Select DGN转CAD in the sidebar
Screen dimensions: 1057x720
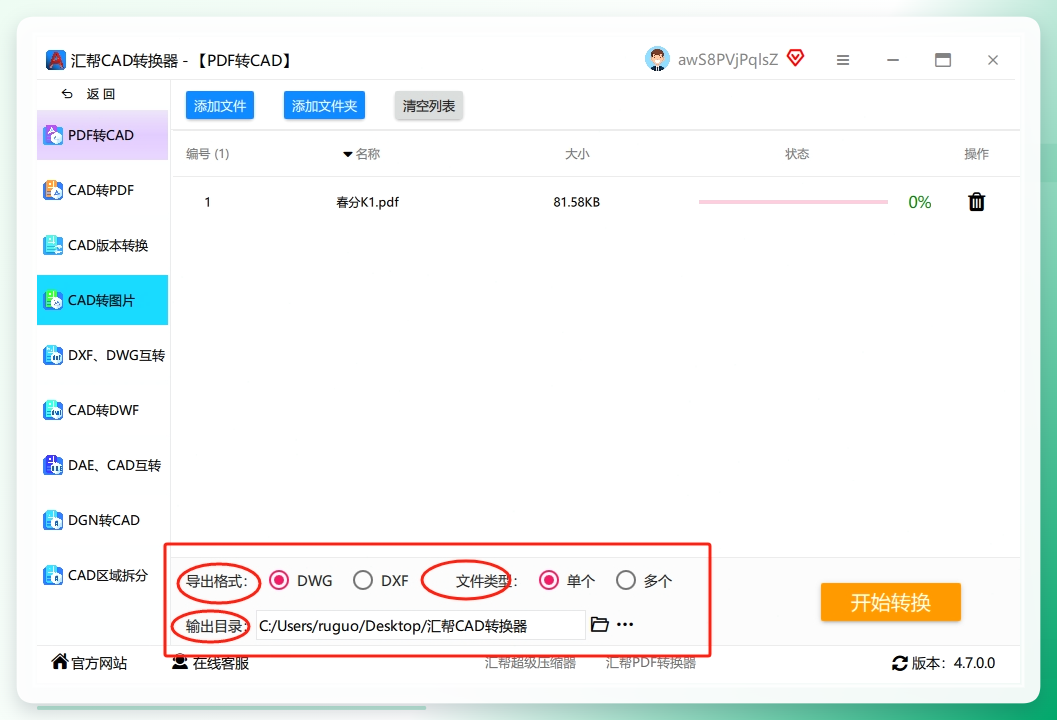click(102, 520)
